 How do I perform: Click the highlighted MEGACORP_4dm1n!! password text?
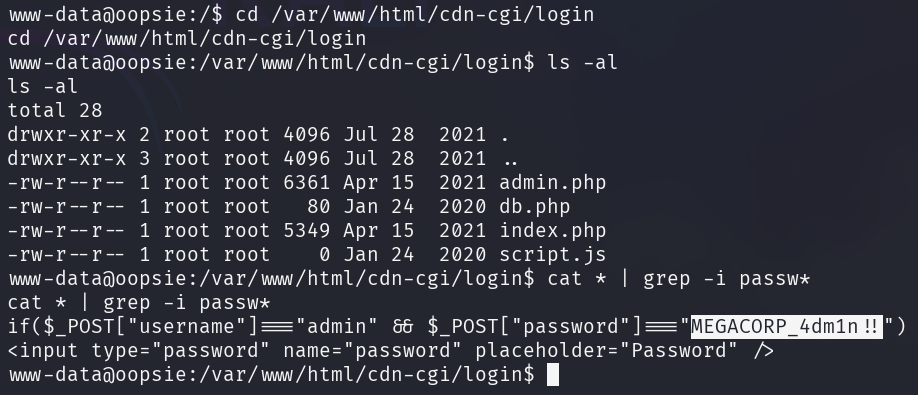click(786, 326)
